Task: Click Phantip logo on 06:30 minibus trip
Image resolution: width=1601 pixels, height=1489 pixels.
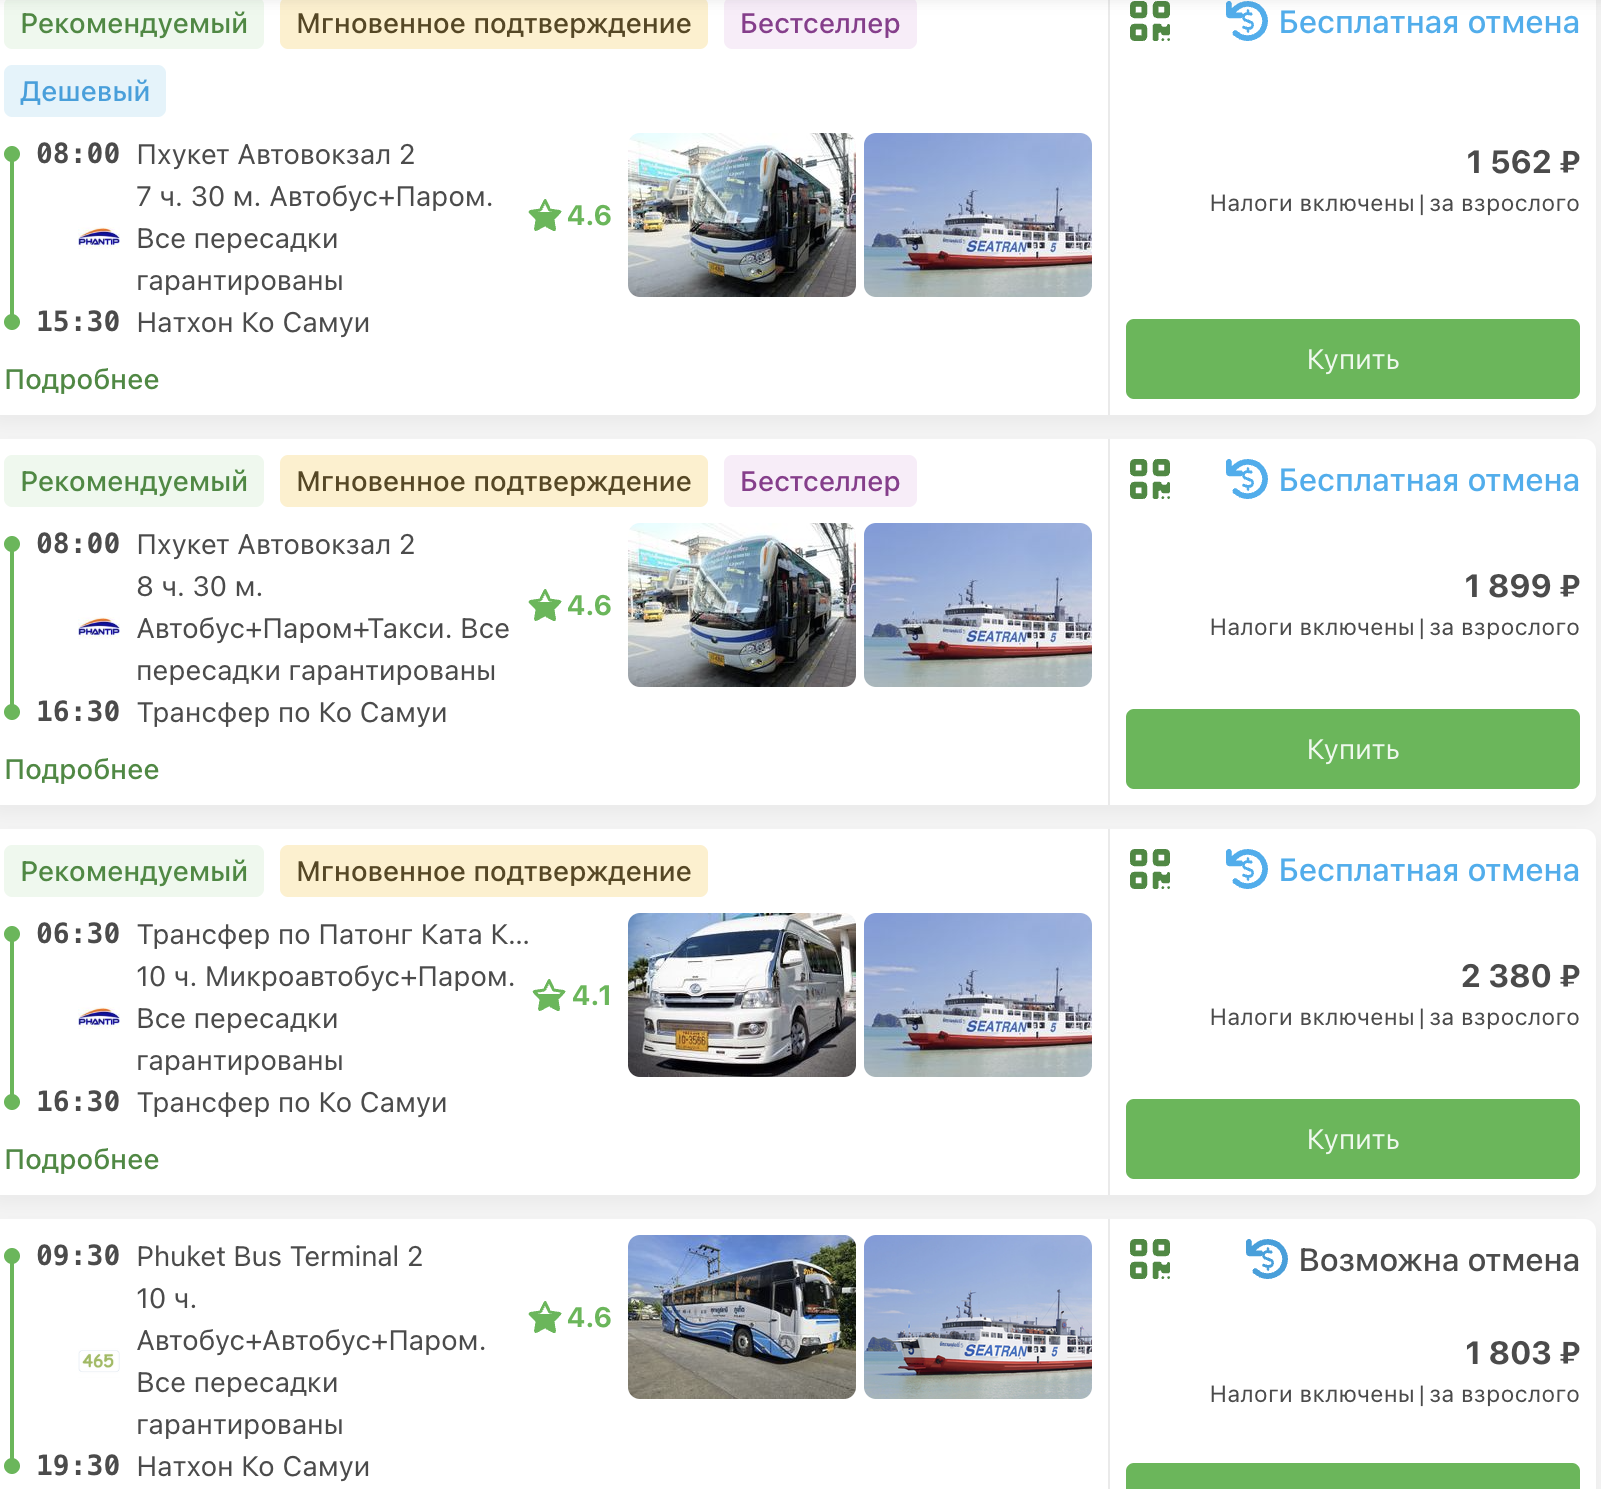Action: click(x=99, y=1019)
